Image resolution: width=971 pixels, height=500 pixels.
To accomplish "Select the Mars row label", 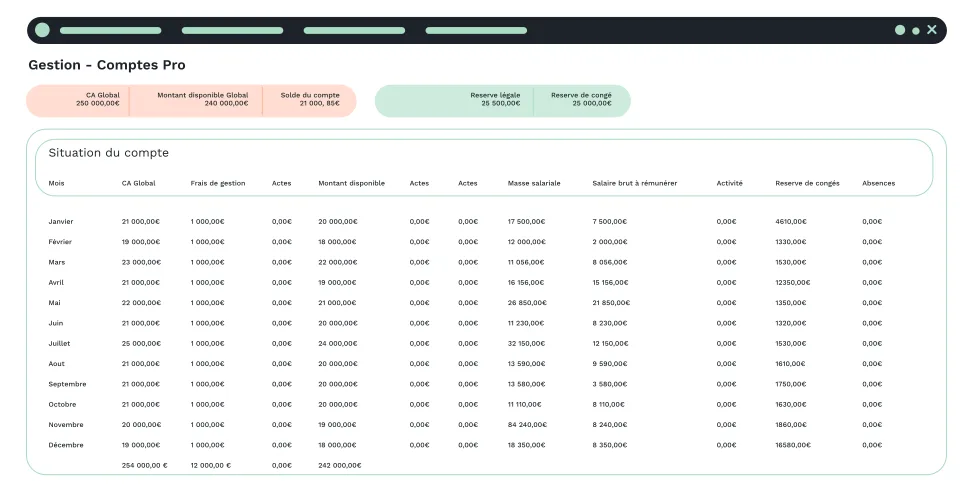I will point(56,263).
